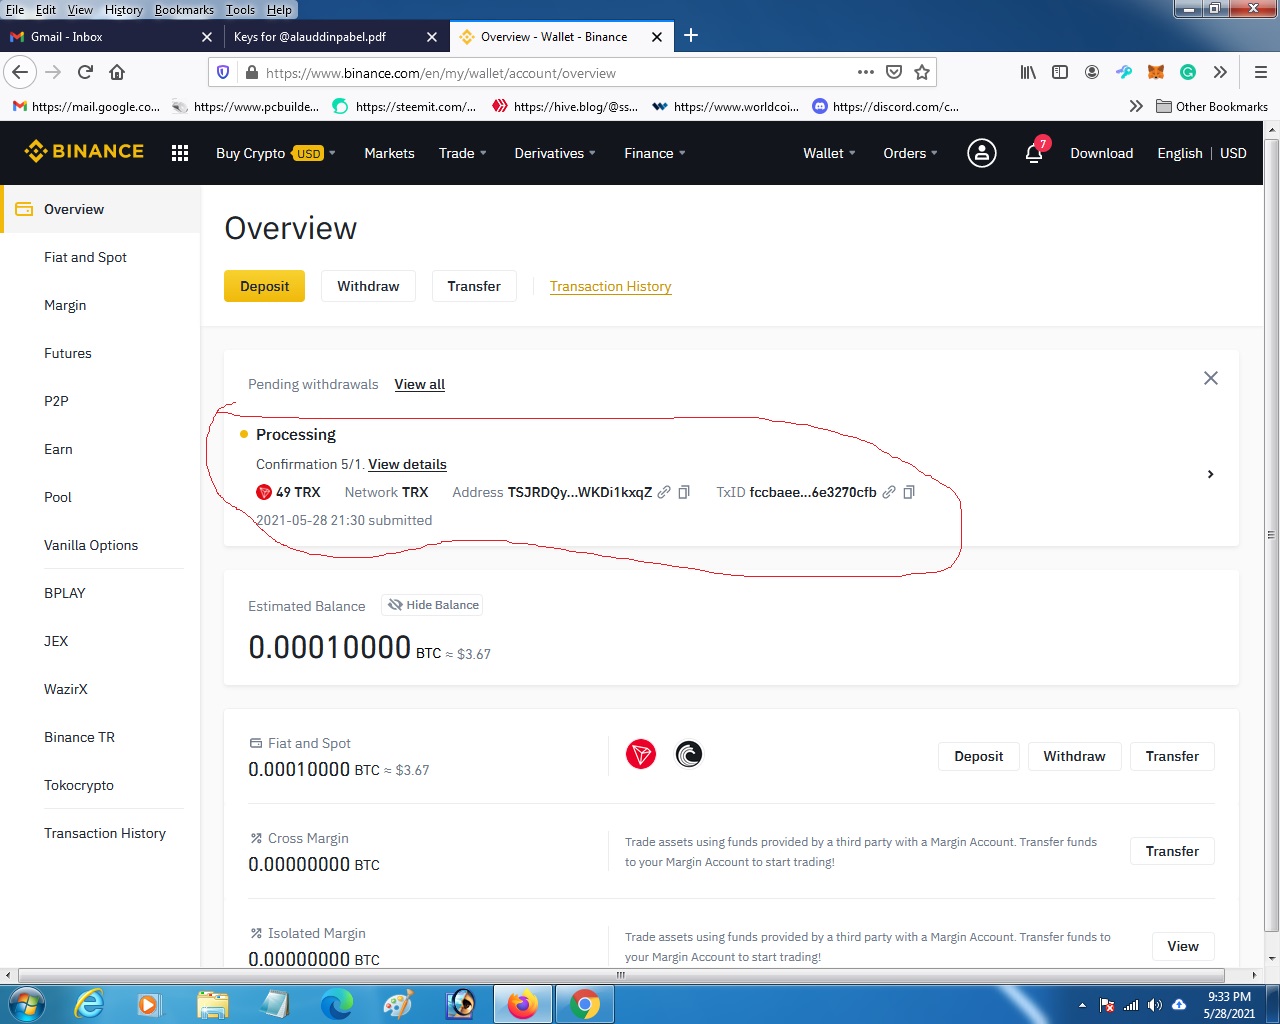Click the View all pending withdrawals link
The width and height of the screenshot is (1280, 1024).
tap(419, 384)
